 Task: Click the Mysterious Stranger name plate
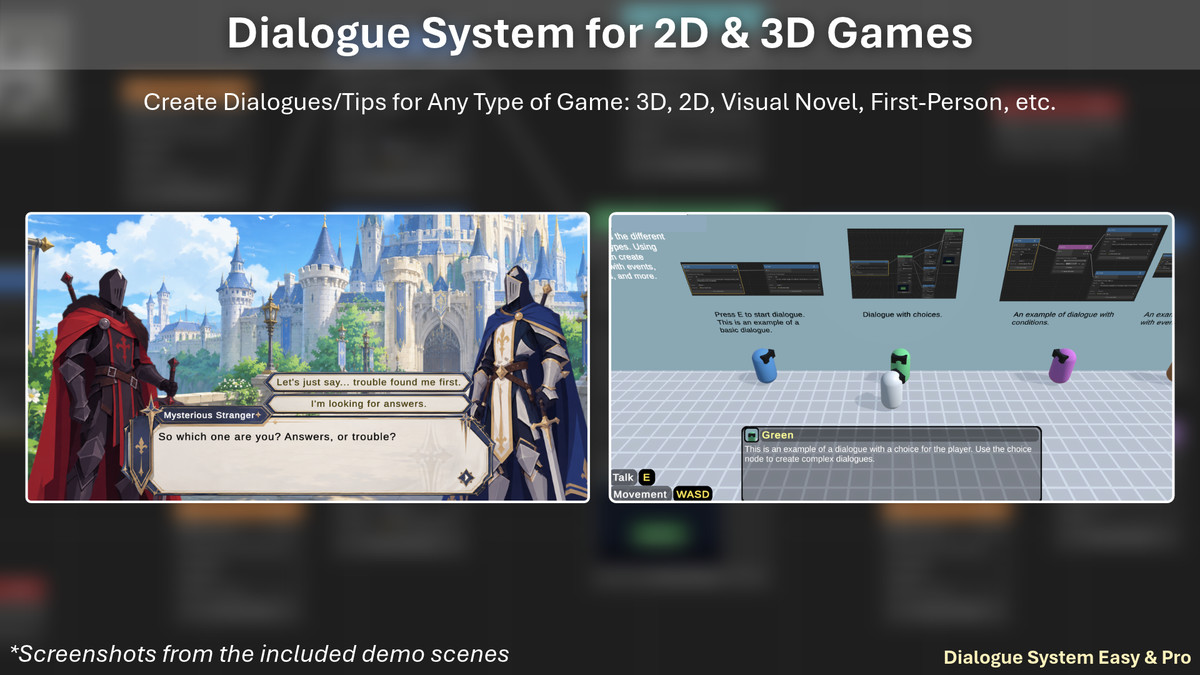211,415
